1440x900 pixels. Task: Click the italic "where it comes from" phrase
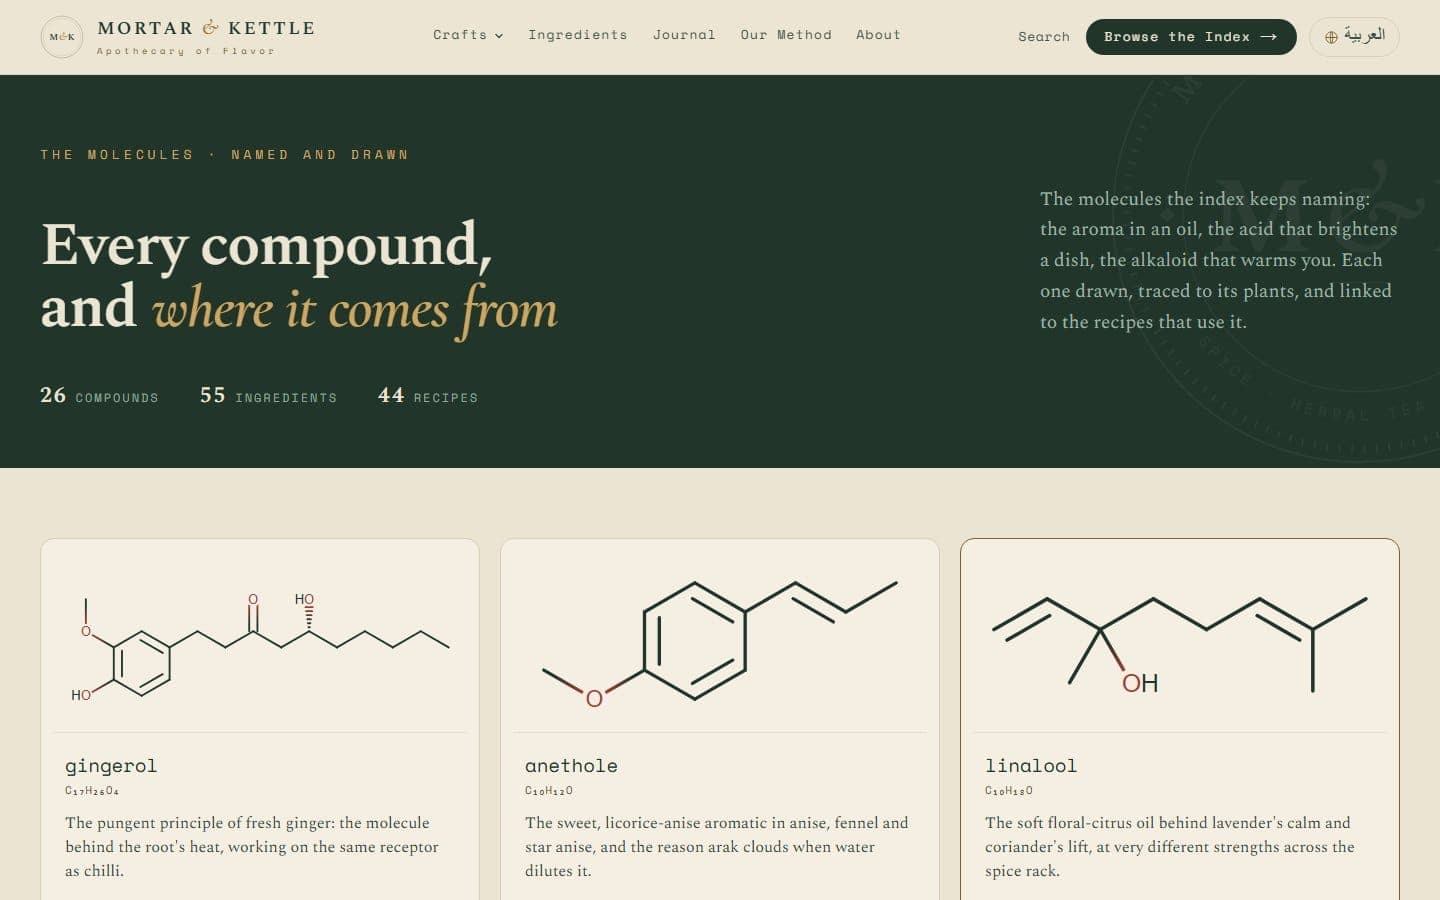coord(355,308)
